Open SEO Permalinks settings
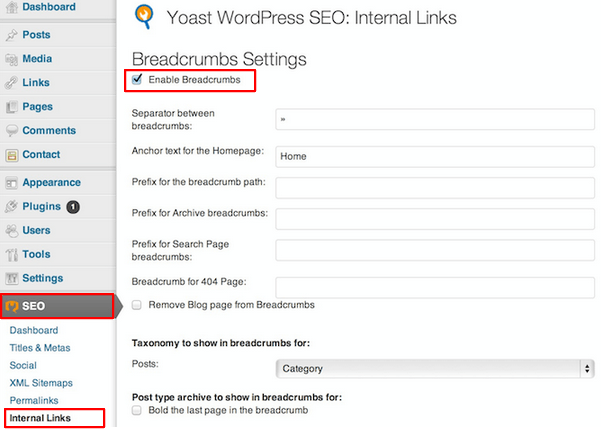The height and width of the screenshot is (434, 601). [34, 401]
